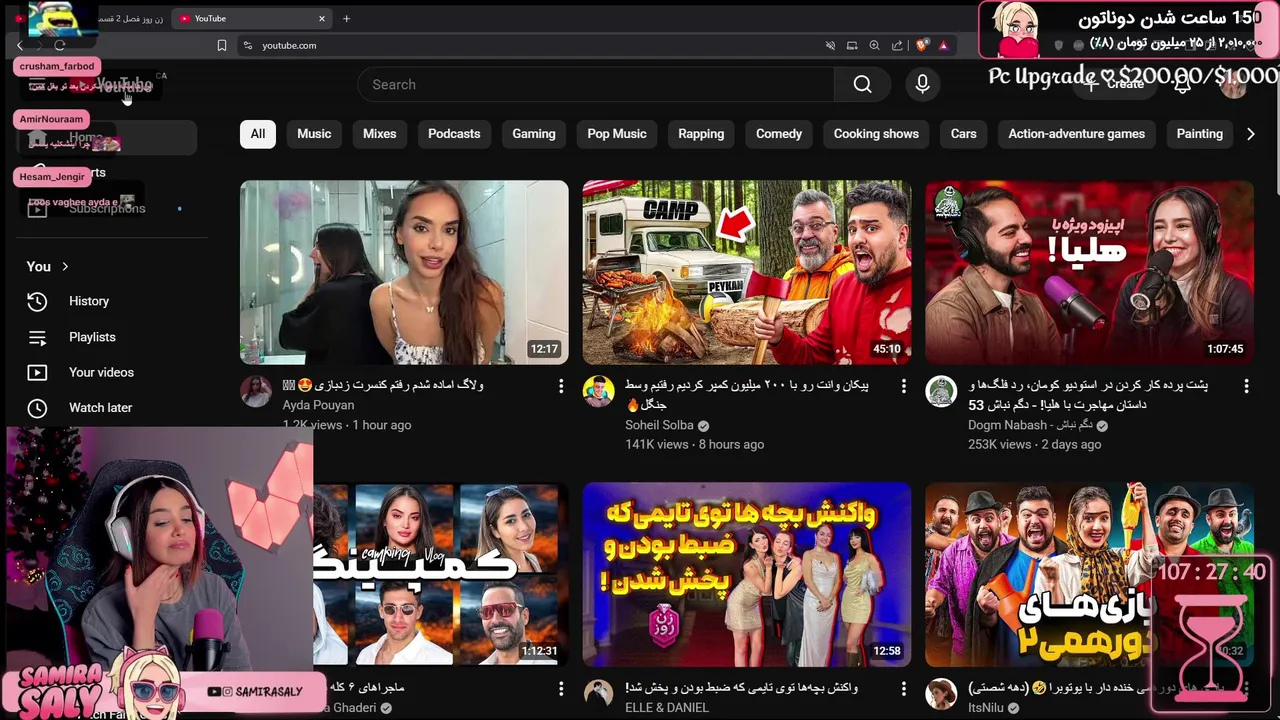Click the Ayda Pouyan channel name

point(318,405)
